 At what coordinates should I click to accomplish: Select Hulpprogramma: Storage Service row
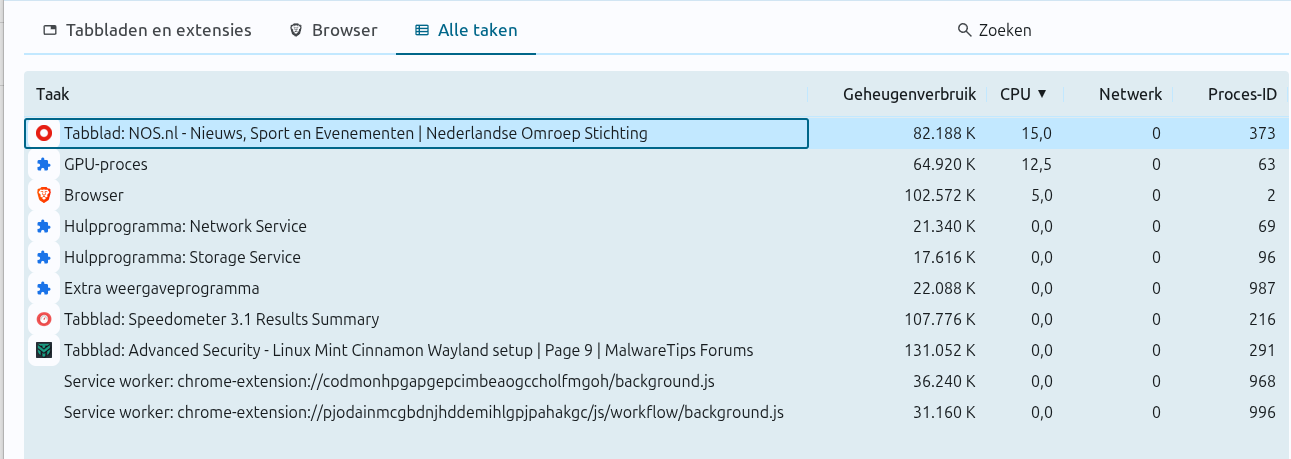(657, 257)
